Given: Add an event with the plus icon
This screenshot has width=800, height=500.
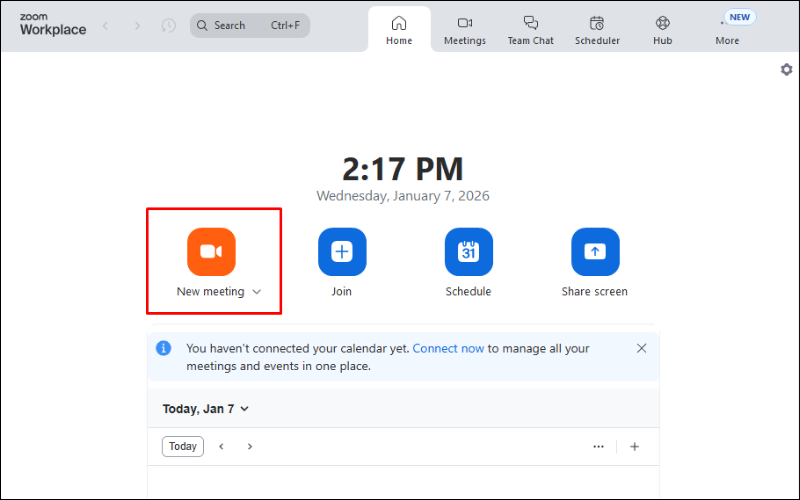Looking at the screenshot, I should tap(634, 446).
